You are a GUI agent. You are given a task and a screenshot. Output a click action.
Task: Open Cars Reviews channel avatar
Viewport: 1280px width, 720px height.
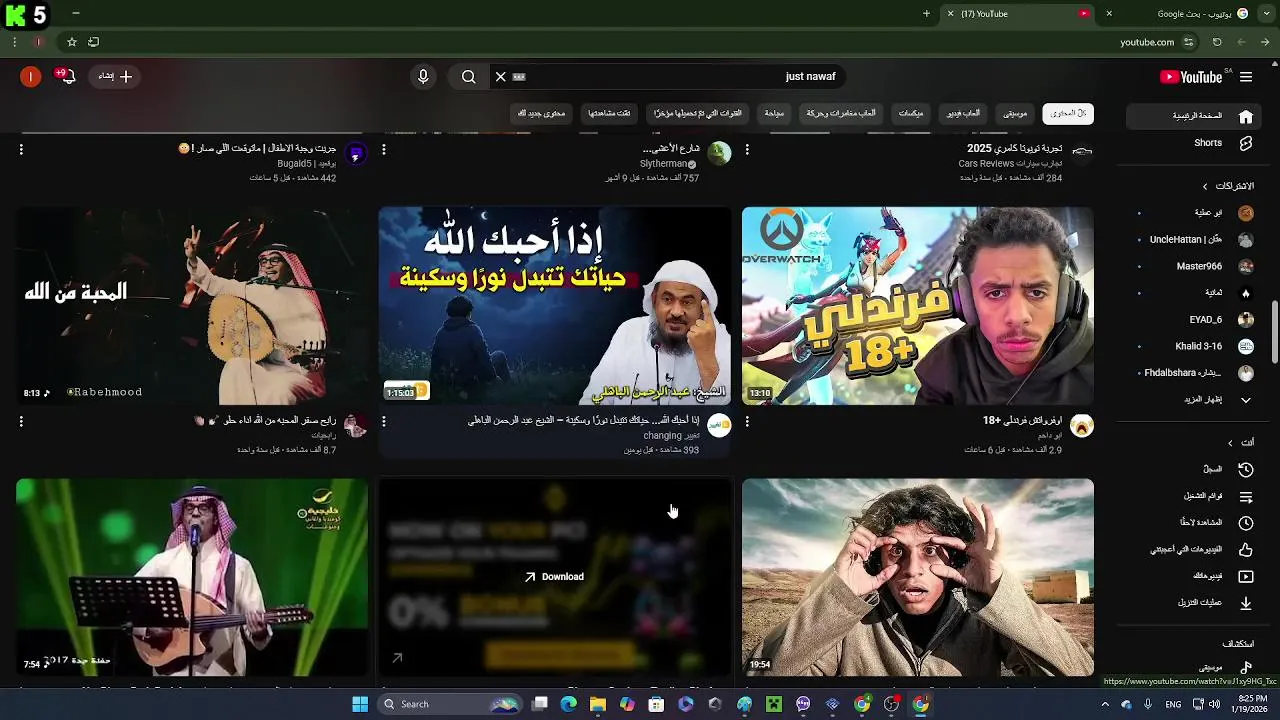(x=1082, y=154)
